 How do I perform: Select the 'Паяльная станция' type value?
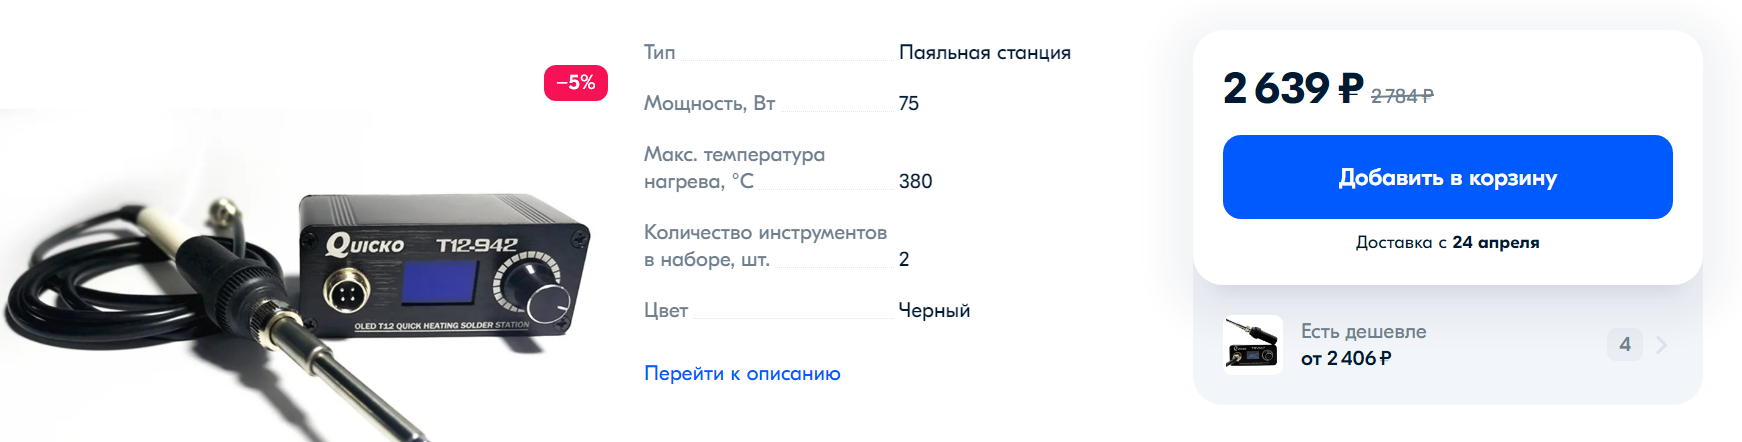(x=984, y=53)
